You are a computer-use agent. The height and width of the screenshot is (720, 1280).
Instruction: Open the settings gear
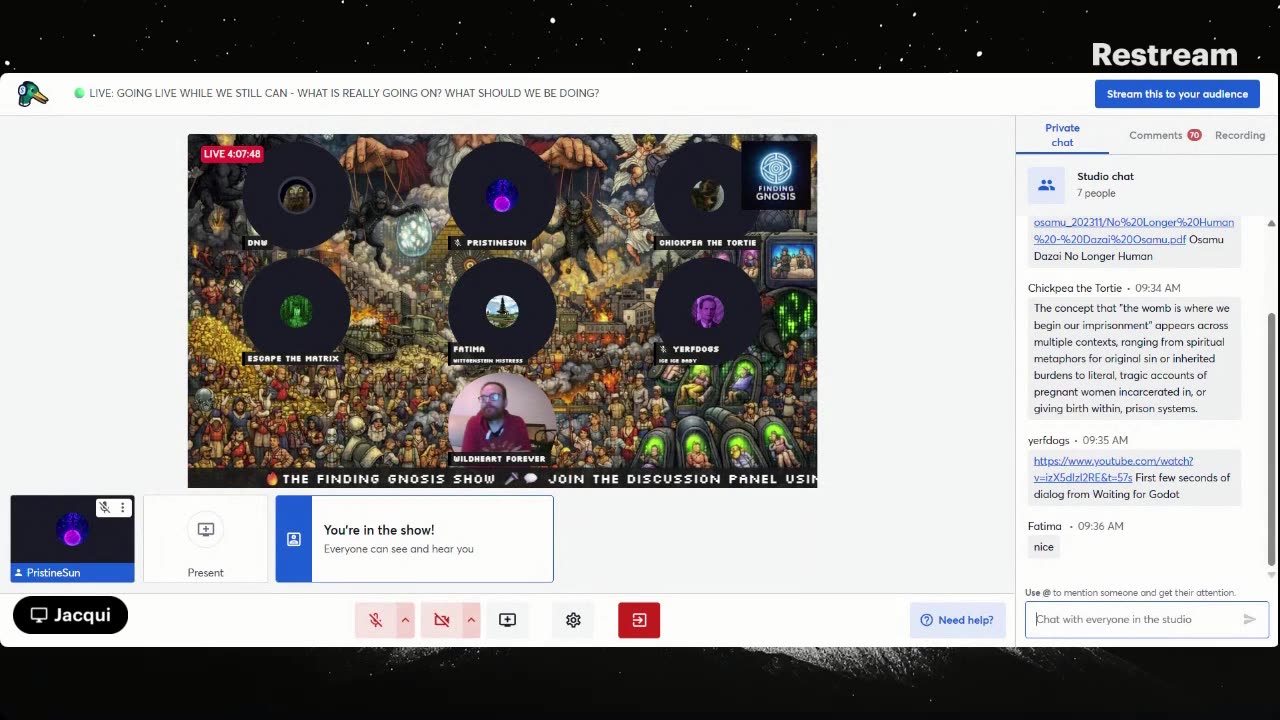pos(573,620)
